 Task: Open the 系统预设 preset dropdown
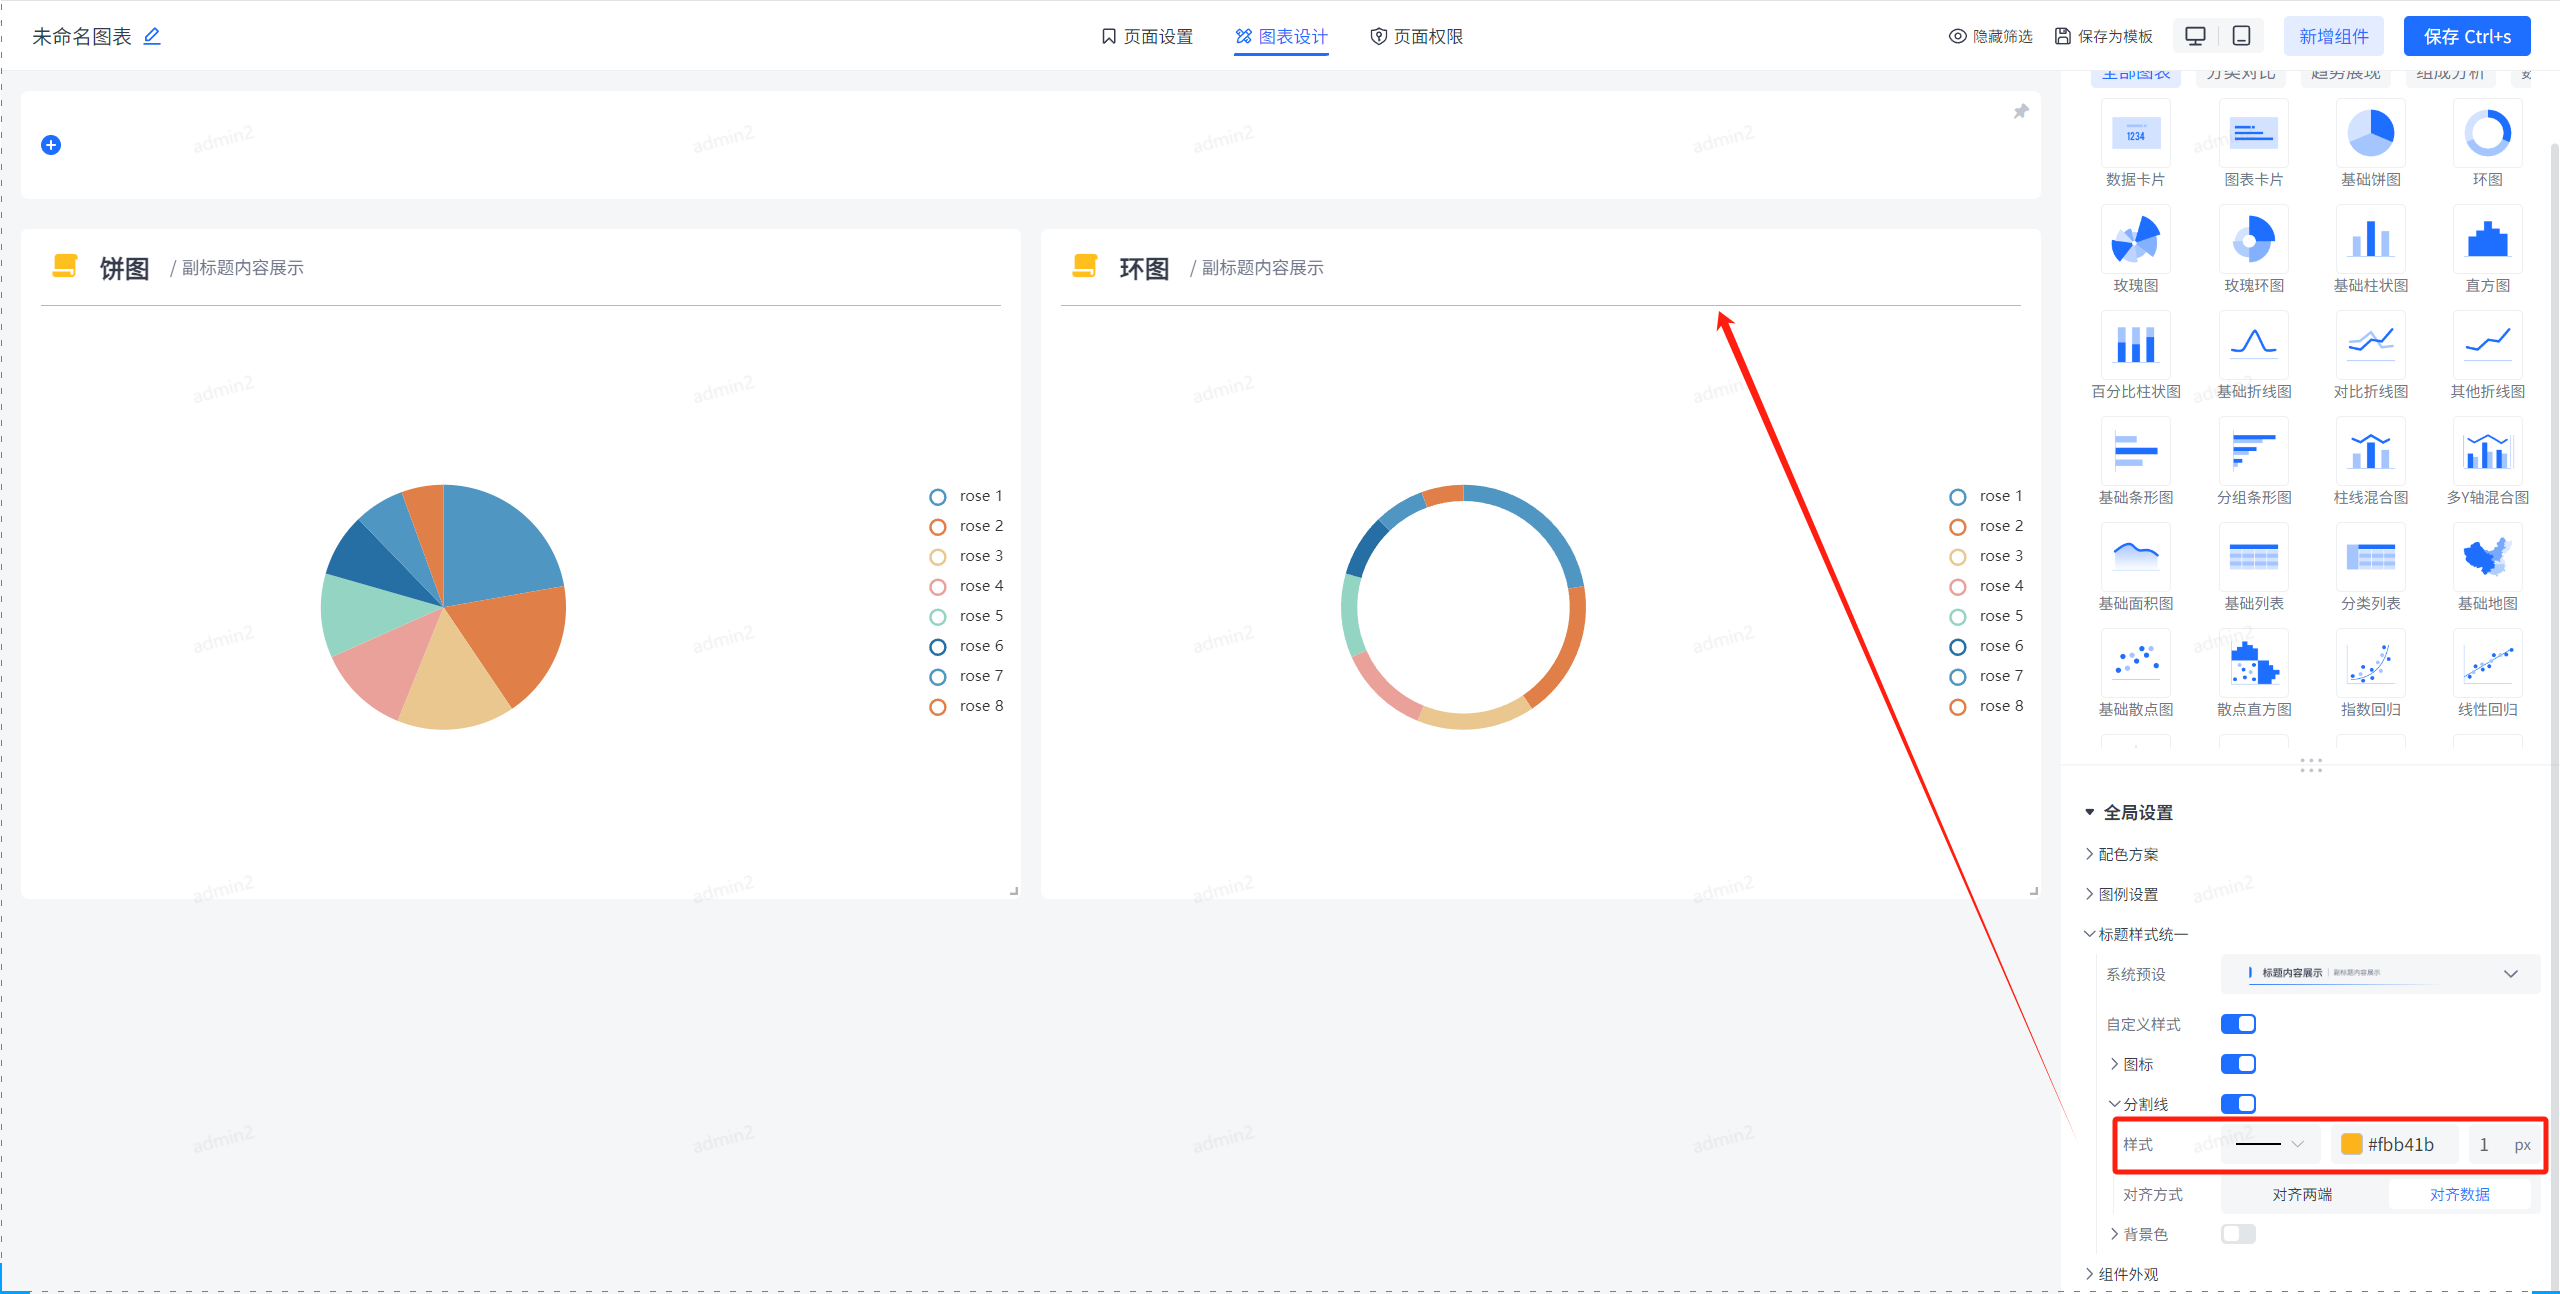pos(2380,974)
